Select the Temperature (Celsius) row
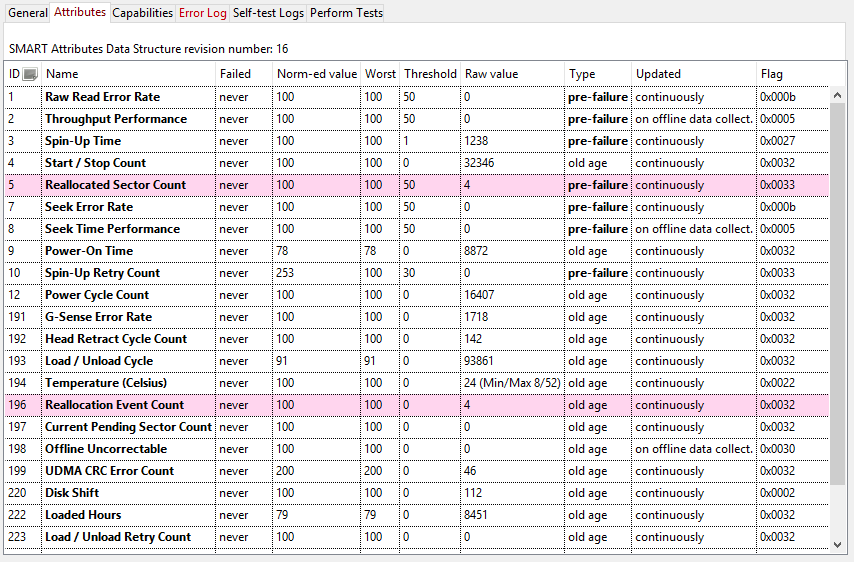The height and width of the screenshot is (562, 854). [105, 383]
